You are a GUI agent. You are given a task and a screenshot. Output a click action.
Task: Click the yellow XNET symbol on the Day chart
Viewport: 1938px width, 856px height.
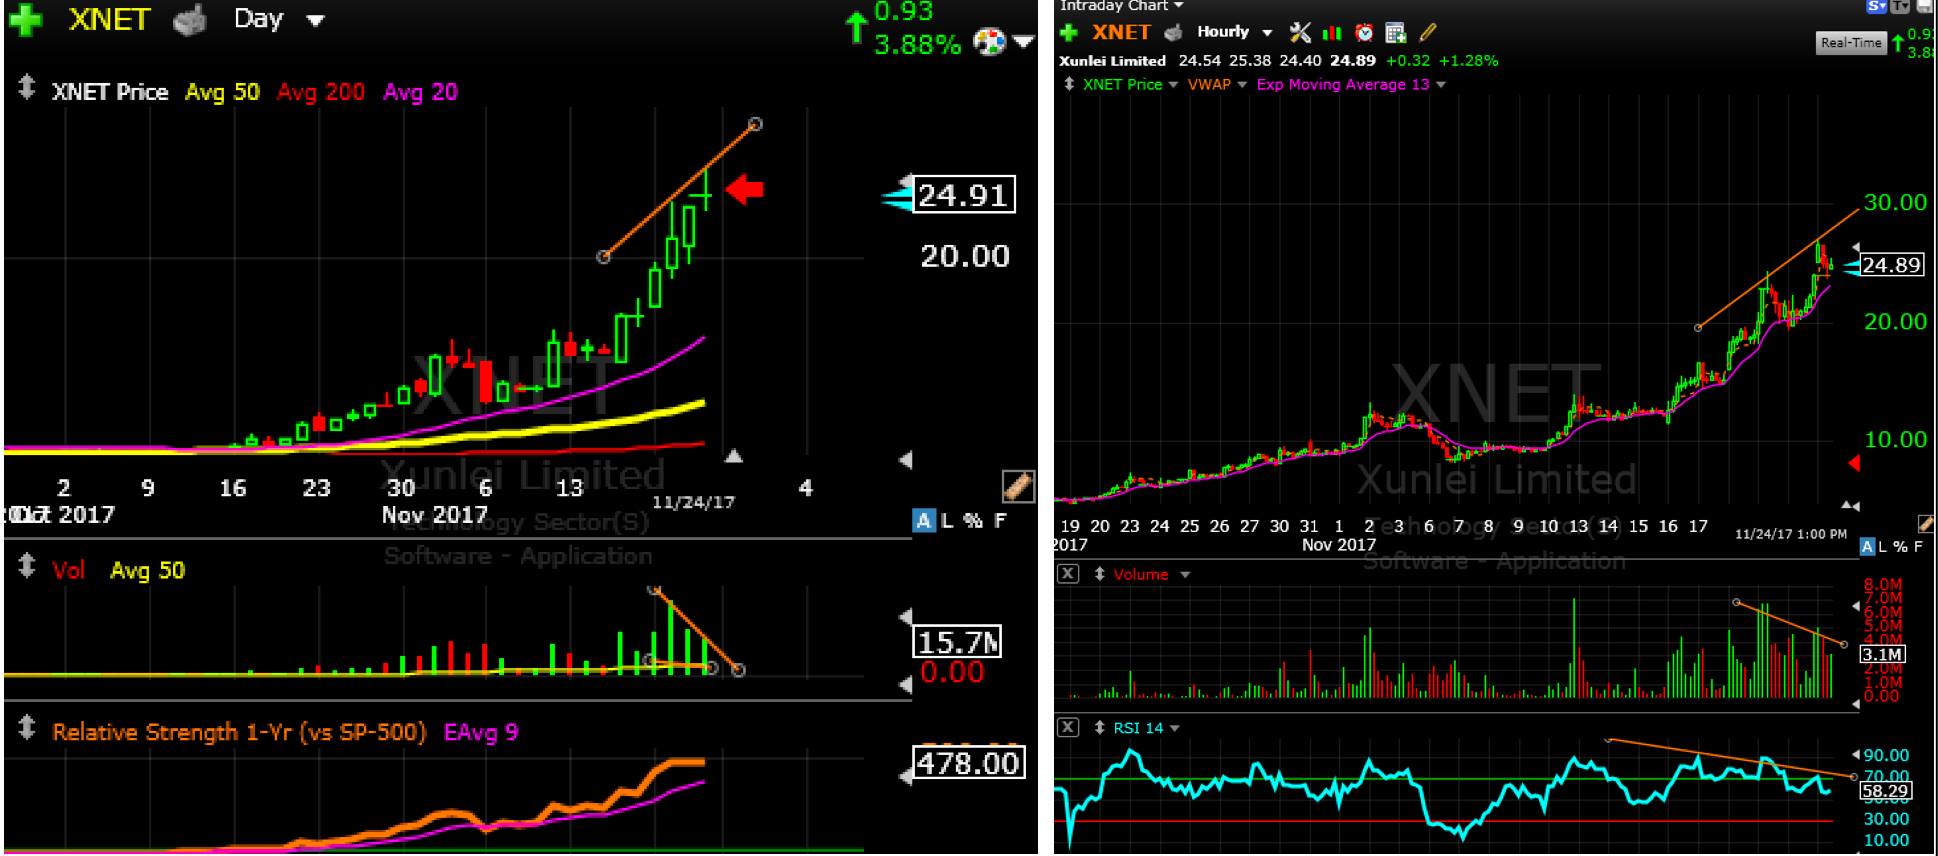click(x=109, y=20)
